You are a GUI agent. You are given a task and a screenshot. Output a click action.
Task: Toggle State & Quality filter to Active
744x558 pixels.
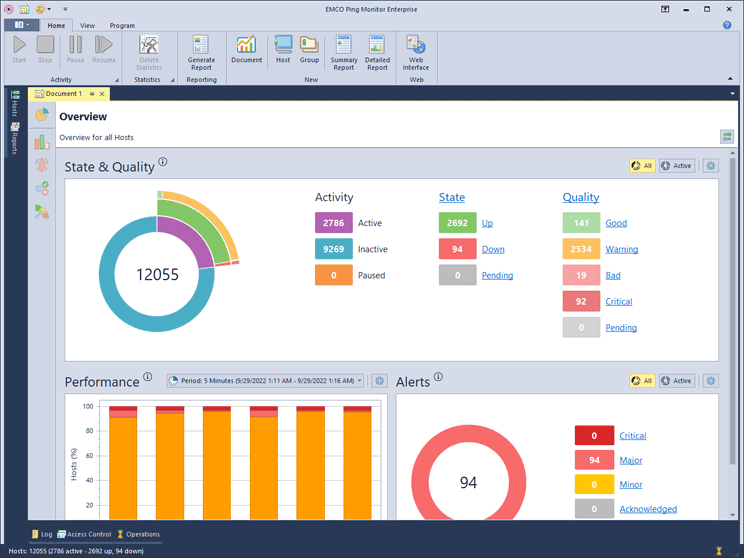[676, 166]
